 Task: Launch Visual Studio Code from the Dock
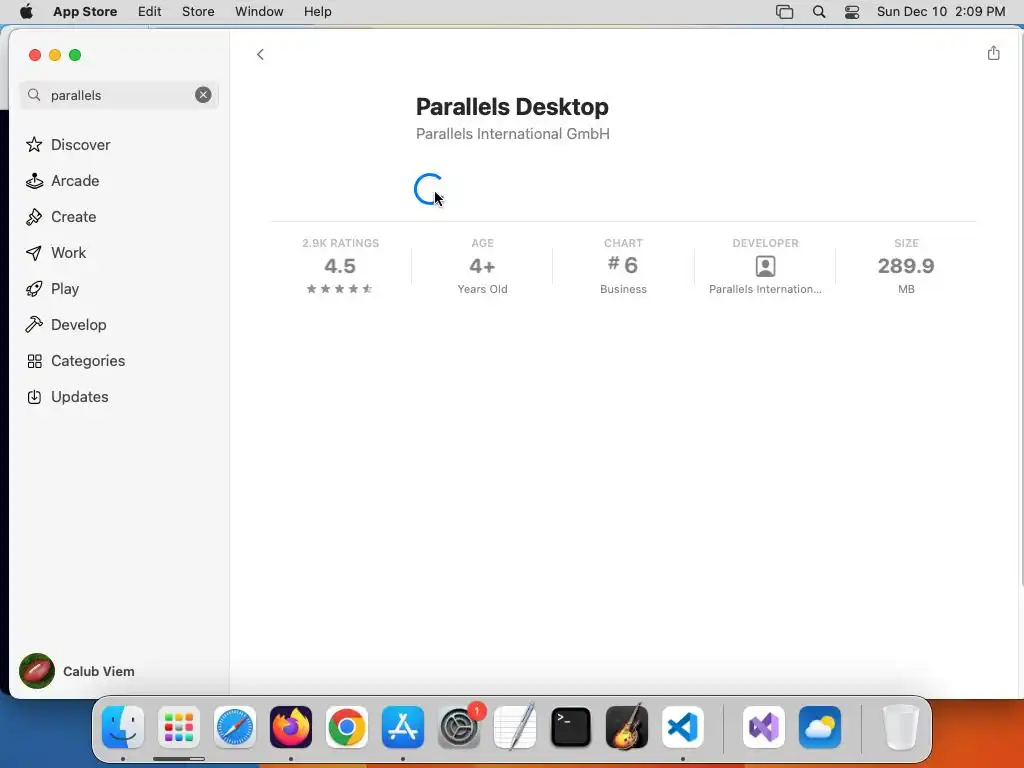point(682,727)
